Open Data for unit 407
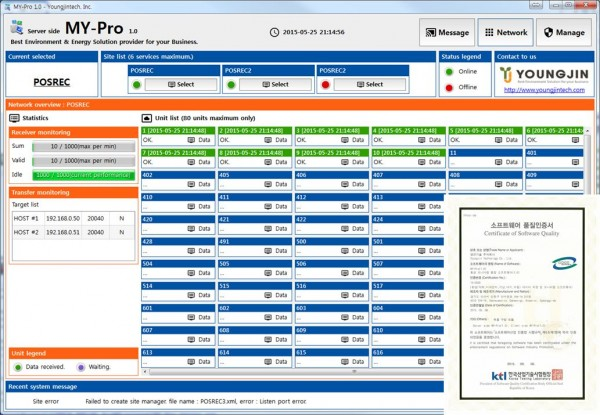This screenshot has height=415, width=600. pyautogui.click(x=429, y=184)
